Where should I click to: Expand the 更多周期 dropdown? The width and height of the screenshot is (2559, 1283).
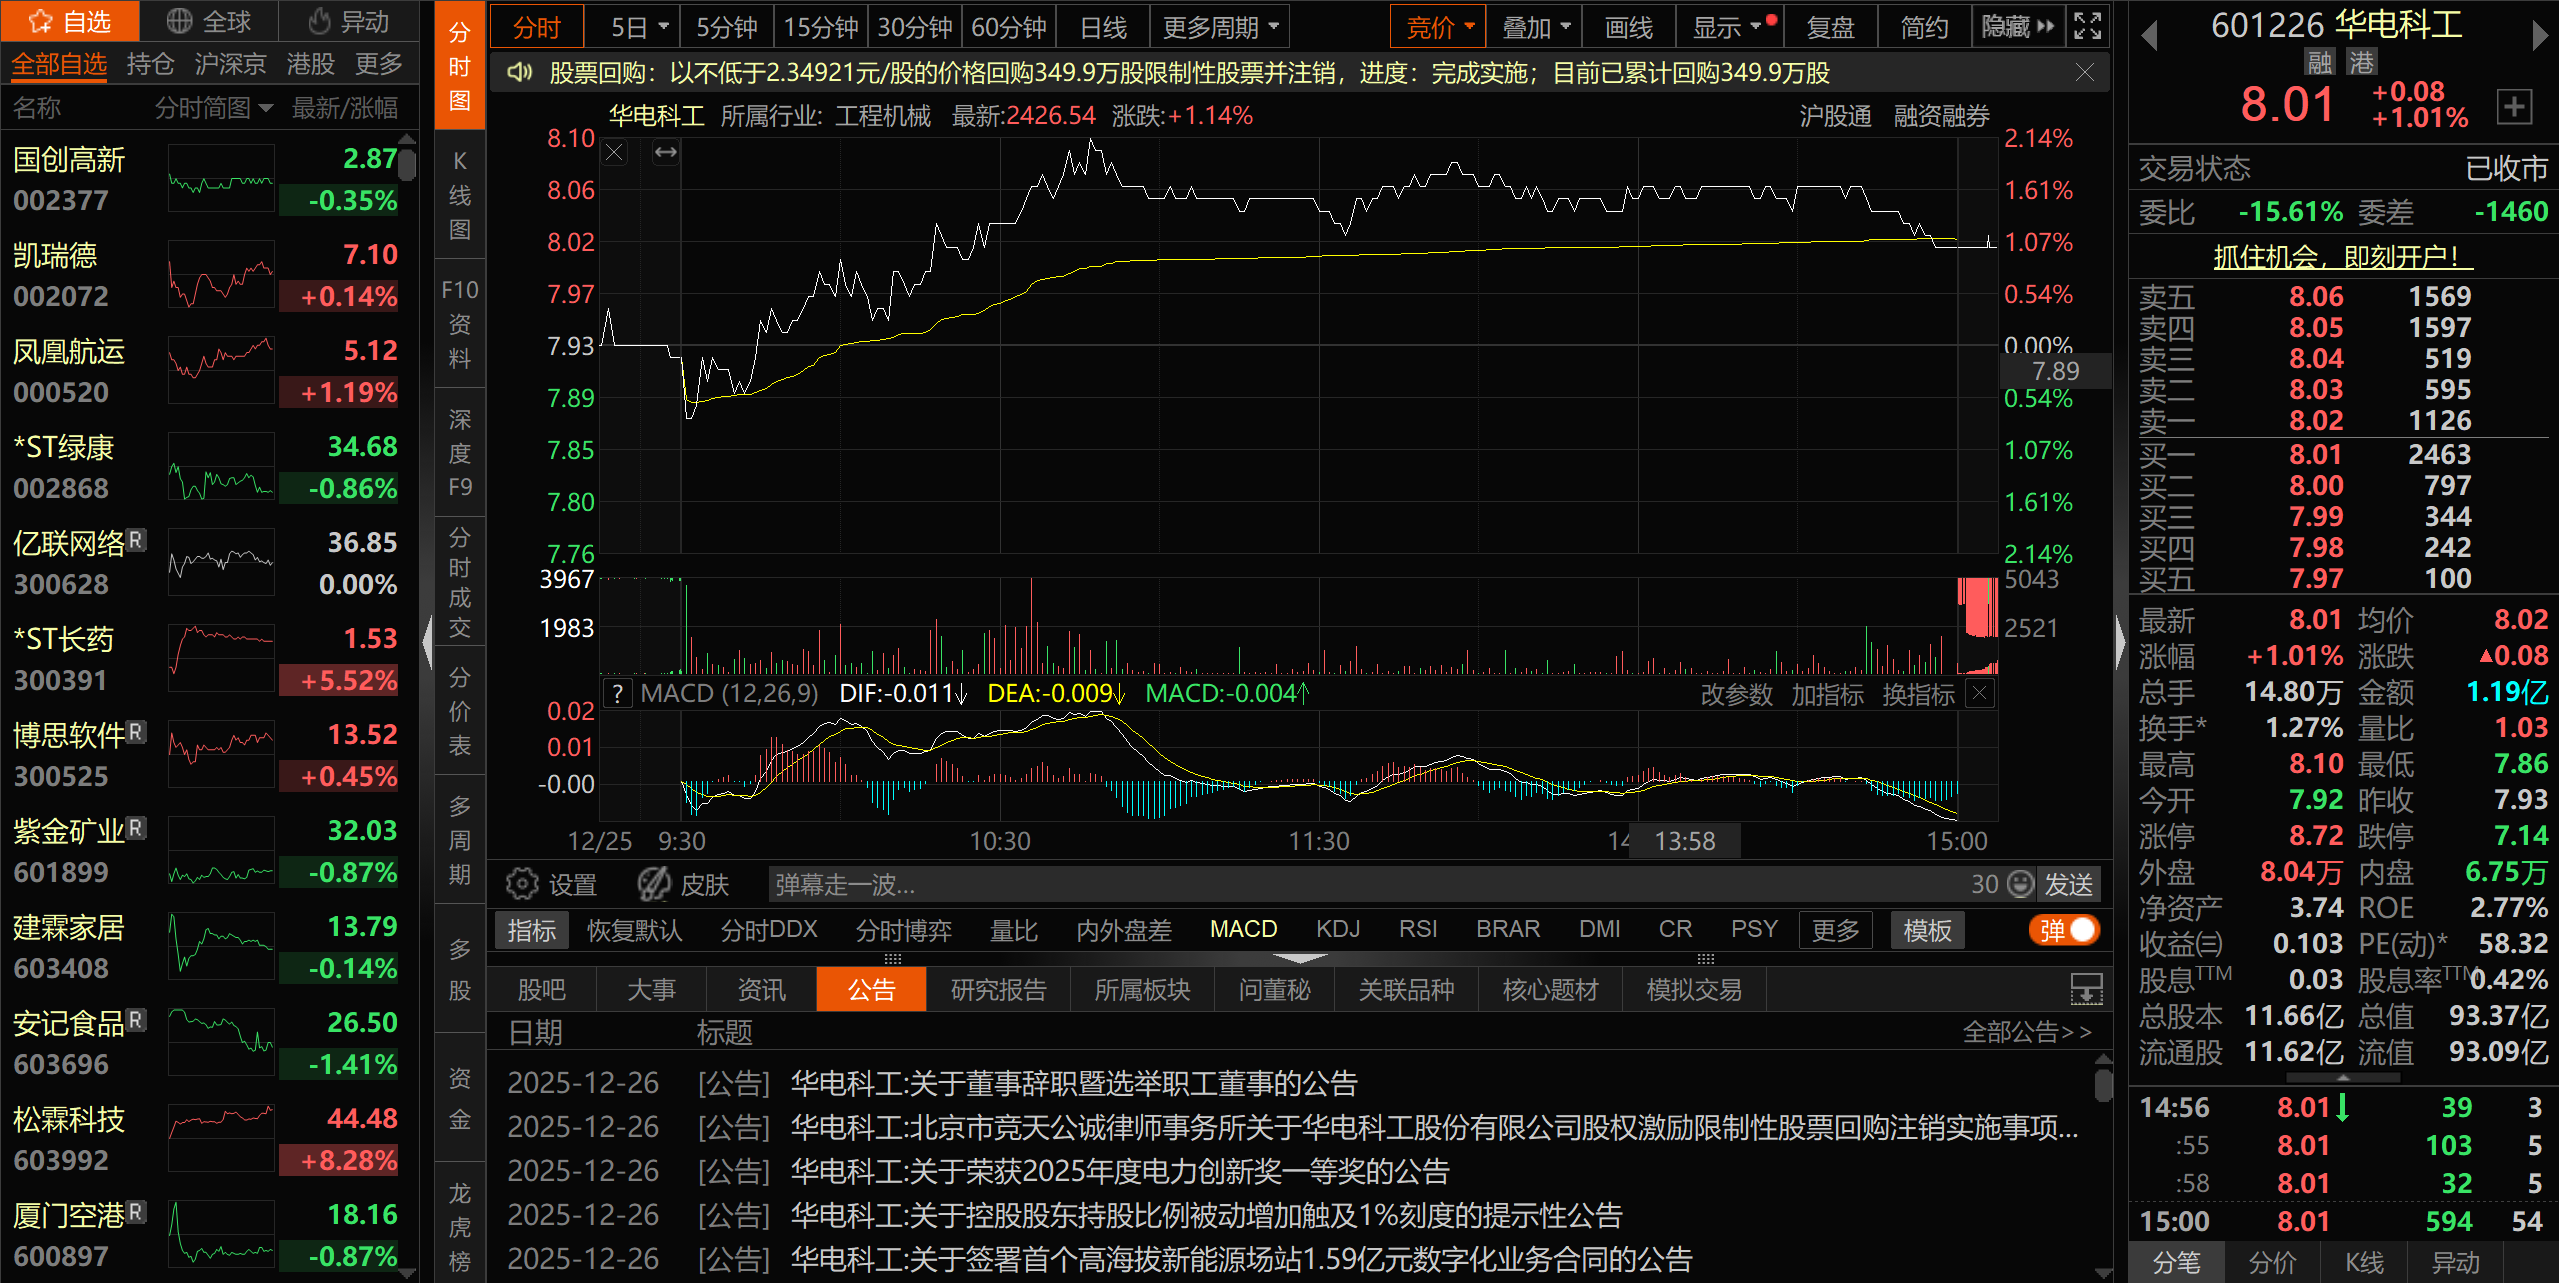[x=1219, y=27]
